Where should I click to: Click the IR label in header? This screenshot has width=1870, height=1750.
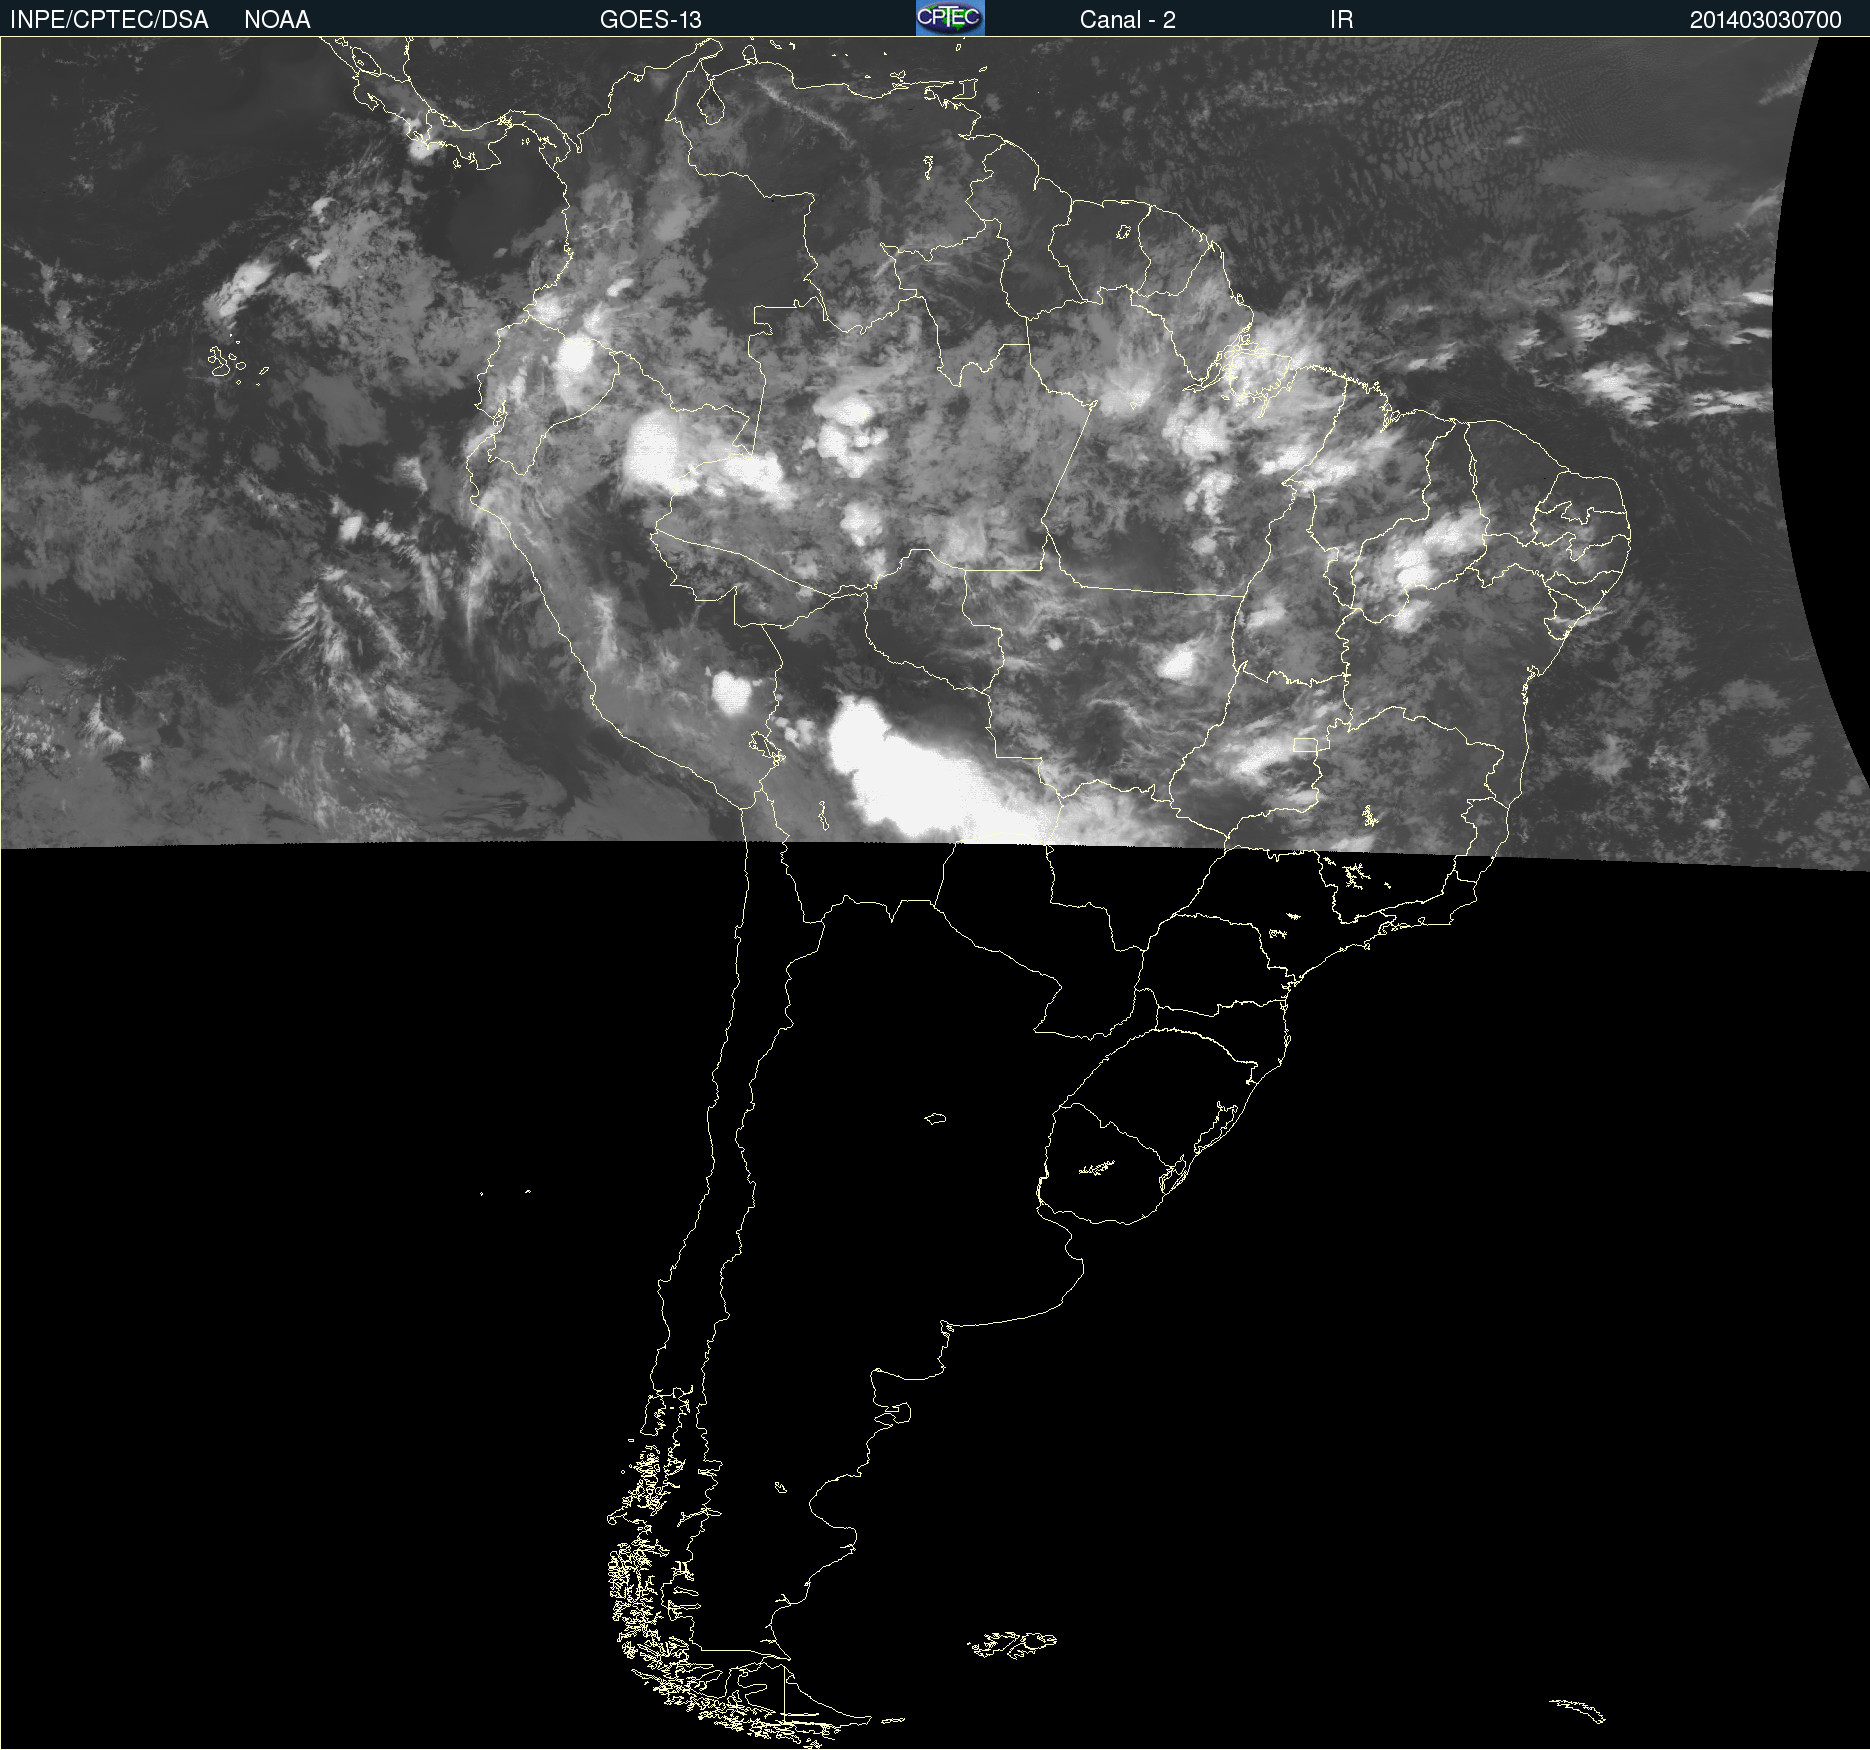pyautogui.click(x=1342, y=20)
